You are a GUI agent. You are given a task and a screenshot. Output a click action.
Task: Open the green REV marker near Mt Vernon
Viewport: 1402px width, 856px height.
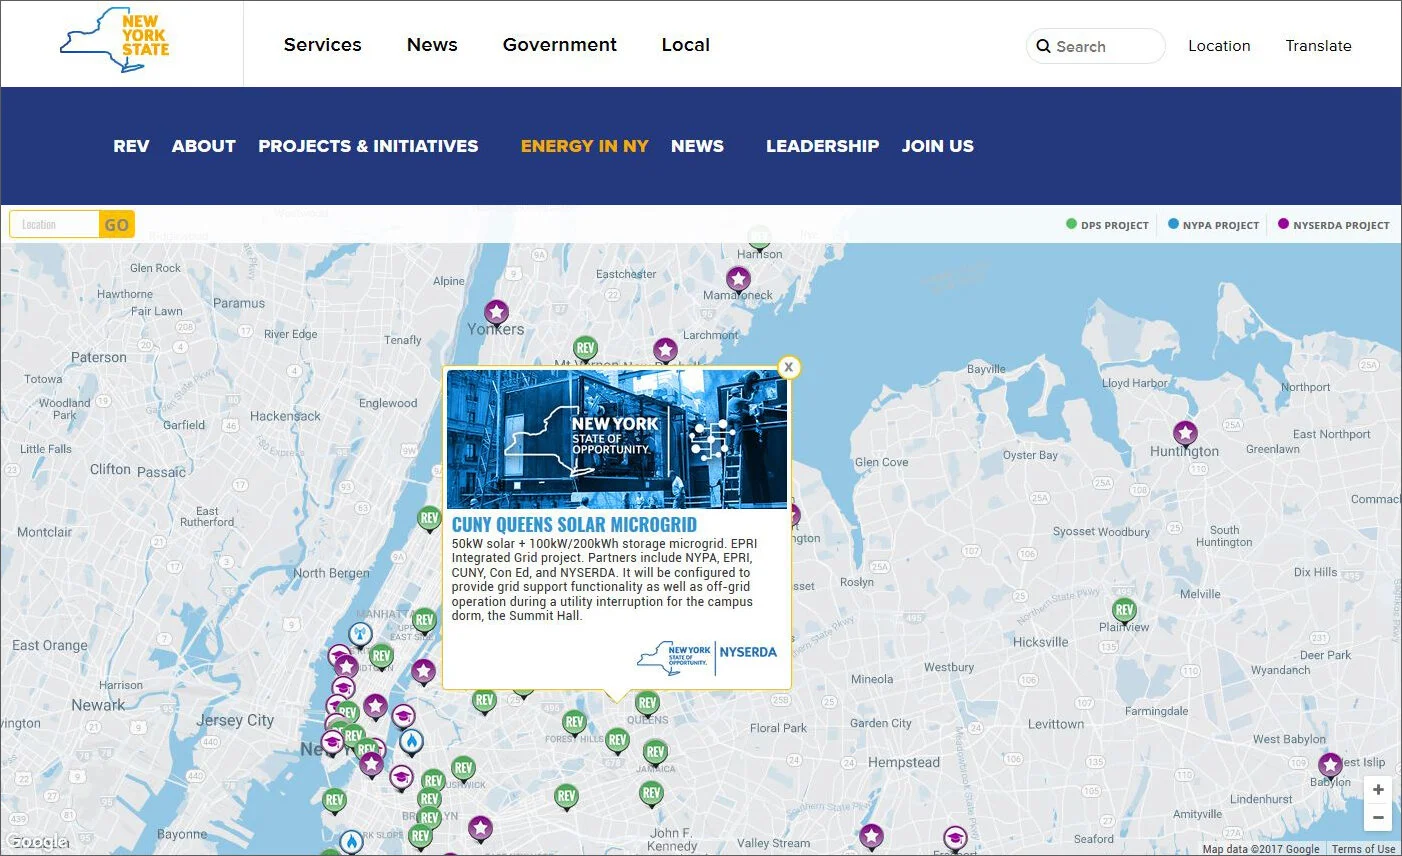click(586, 348)
